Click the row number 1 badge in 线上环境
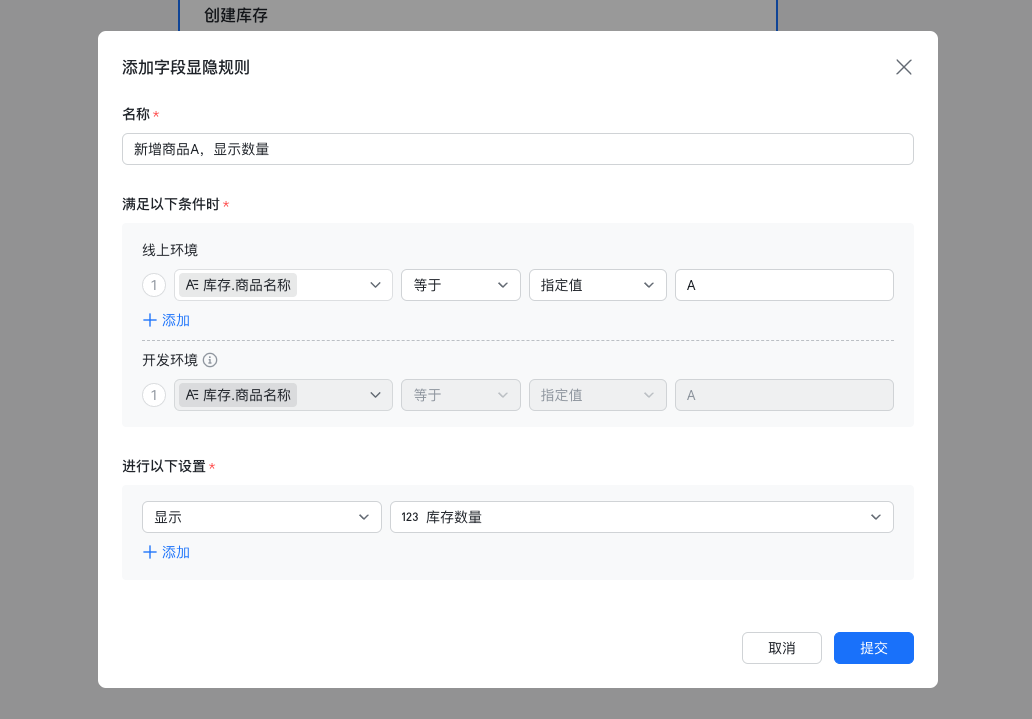The height and width of the screenshot is (719, 1032). 154,285
